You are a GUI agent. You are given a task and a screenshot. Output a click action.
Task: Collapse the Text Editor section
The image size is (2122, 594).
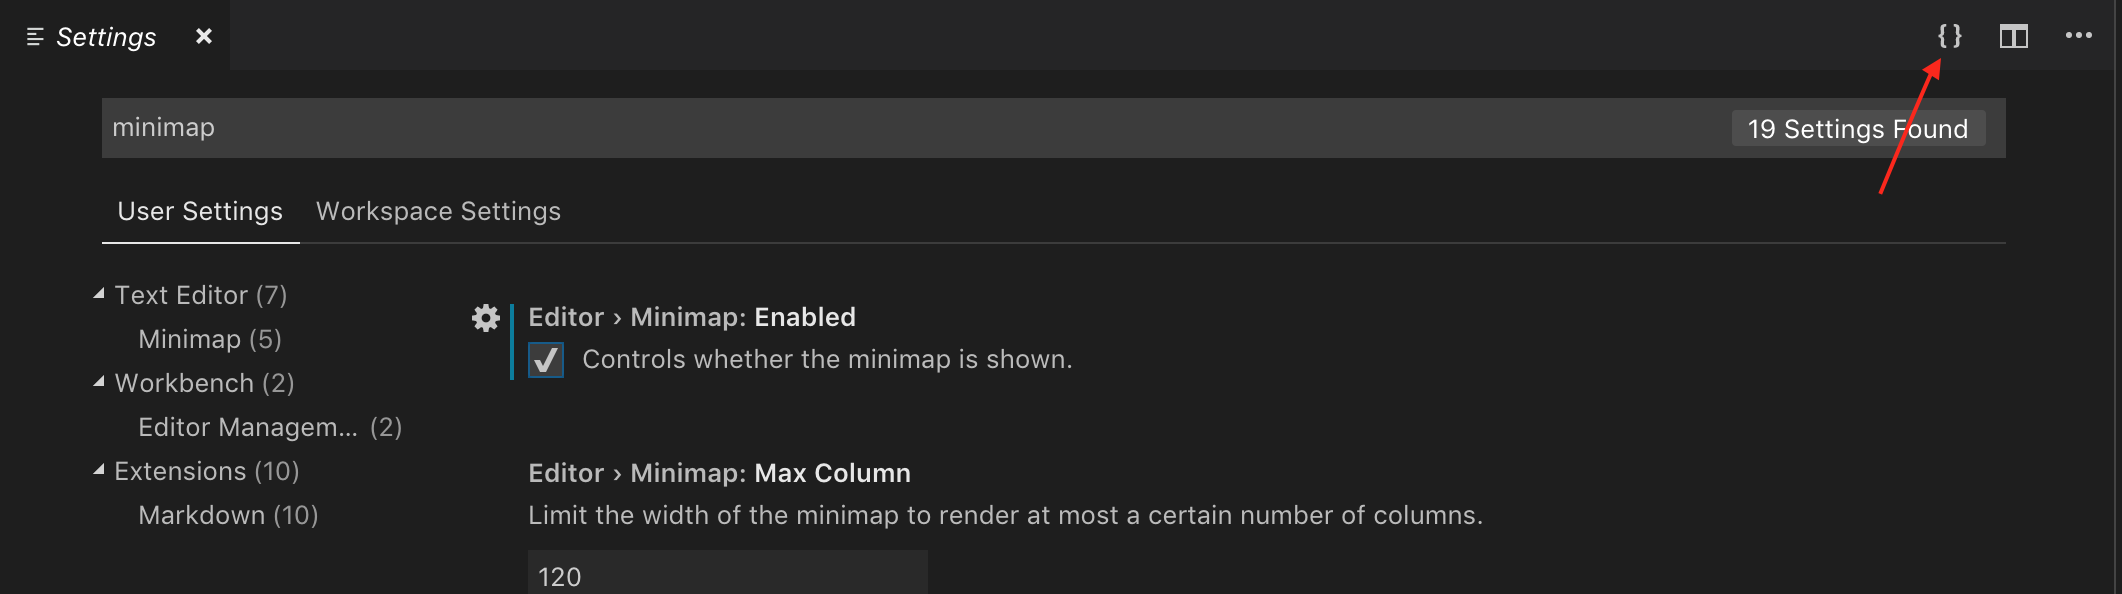pos(98,293)
